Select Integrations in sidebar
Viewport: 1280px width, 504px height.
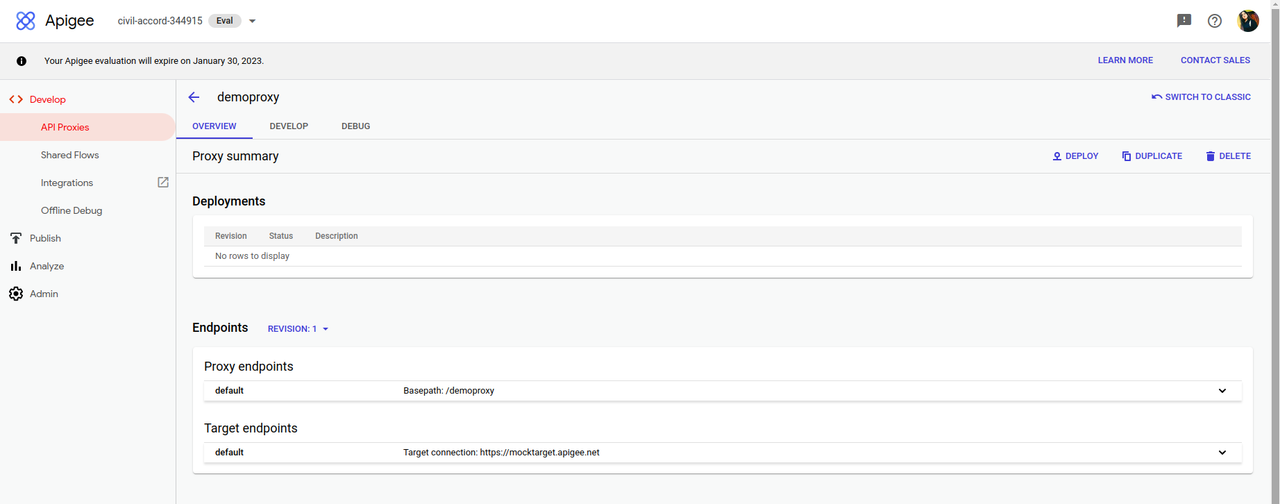point(67,183)
